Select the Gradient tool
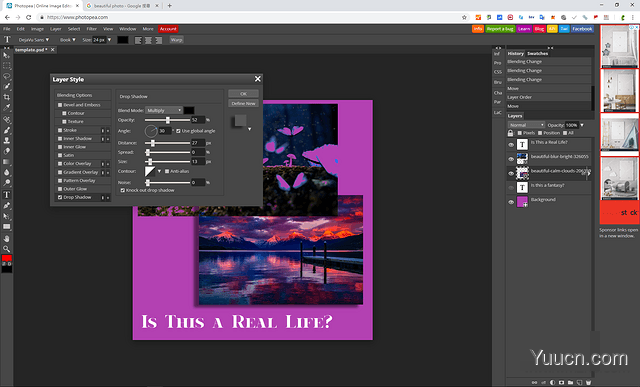The image size is (640, 387). click(6, 162)
